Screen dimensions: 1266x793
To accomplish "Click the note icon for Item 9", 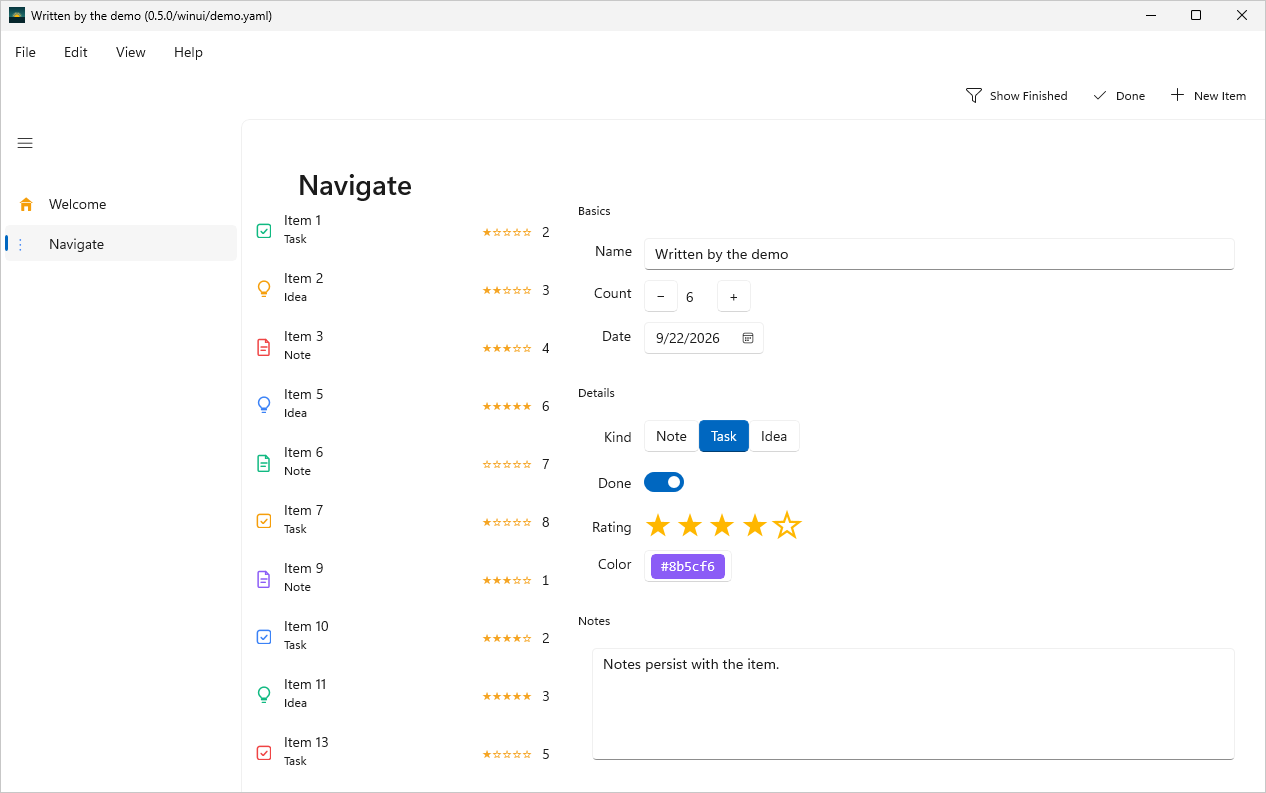I will pyautogui.click(x=264, y=579).
